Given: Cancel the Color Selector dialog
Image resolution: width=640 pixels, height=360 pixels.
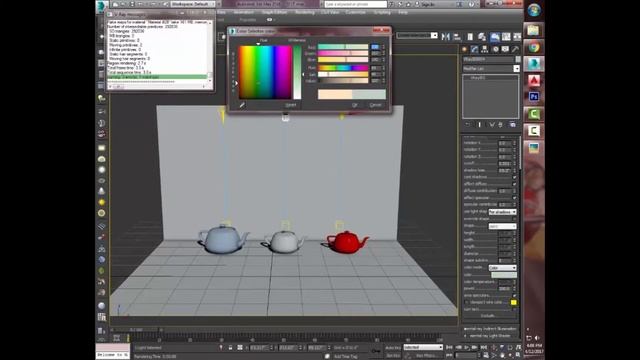Looking at the screenshot, I should click(375, 105).
